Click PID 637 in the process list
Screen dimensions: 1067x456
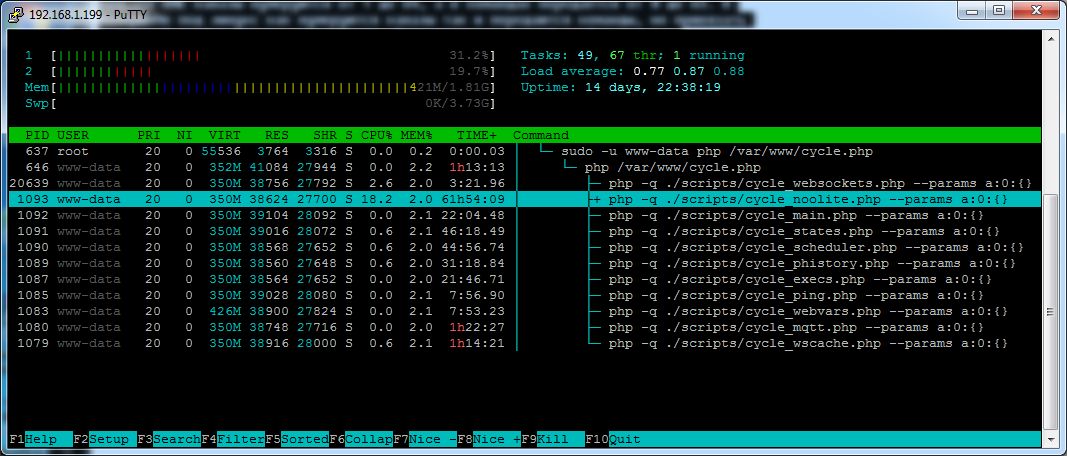pos(37,151)
